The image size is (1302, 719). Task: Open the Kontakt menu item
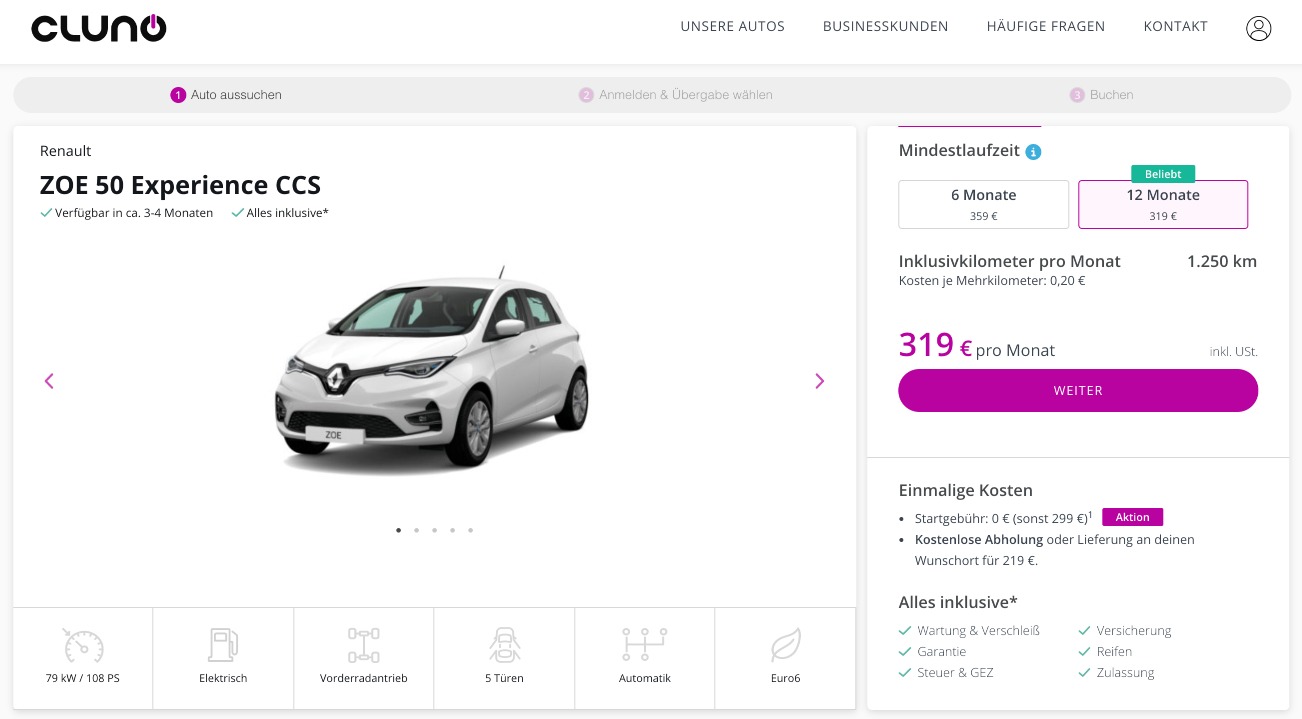point(1176,27)
